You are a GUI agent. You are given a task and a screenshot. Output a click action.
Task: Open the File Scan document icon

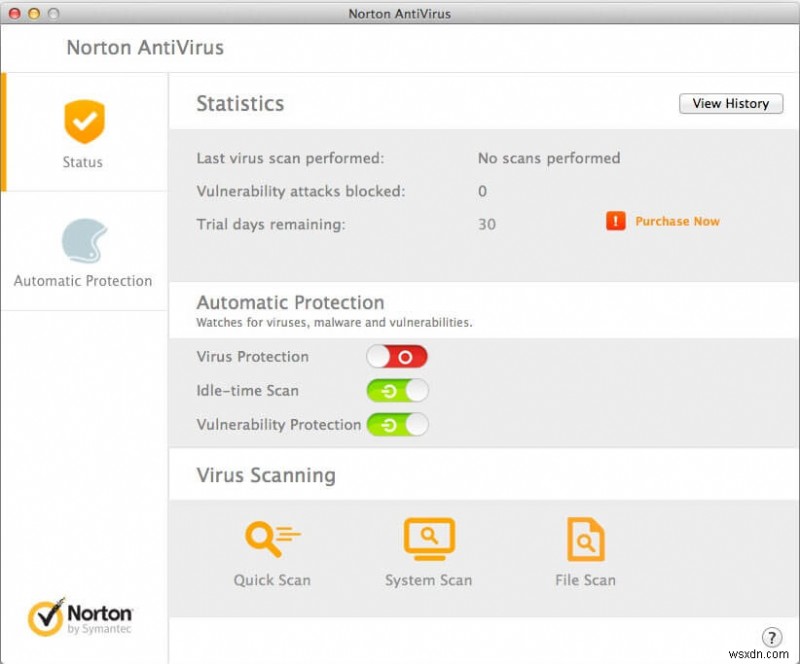[585, 540]
